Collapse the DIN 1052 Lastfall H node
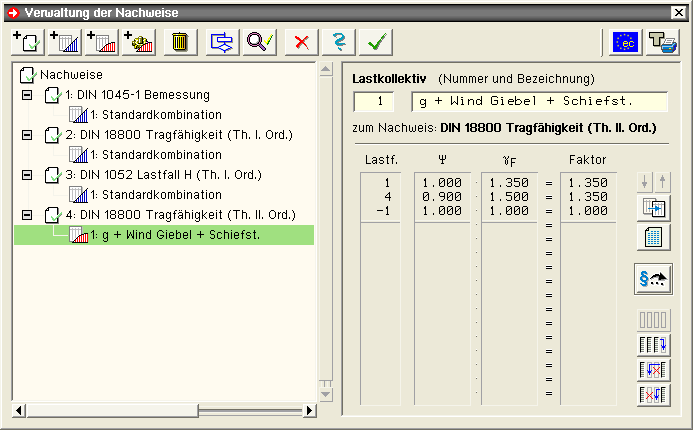Viewport: 693px width, 430px height. pos(27,174)
